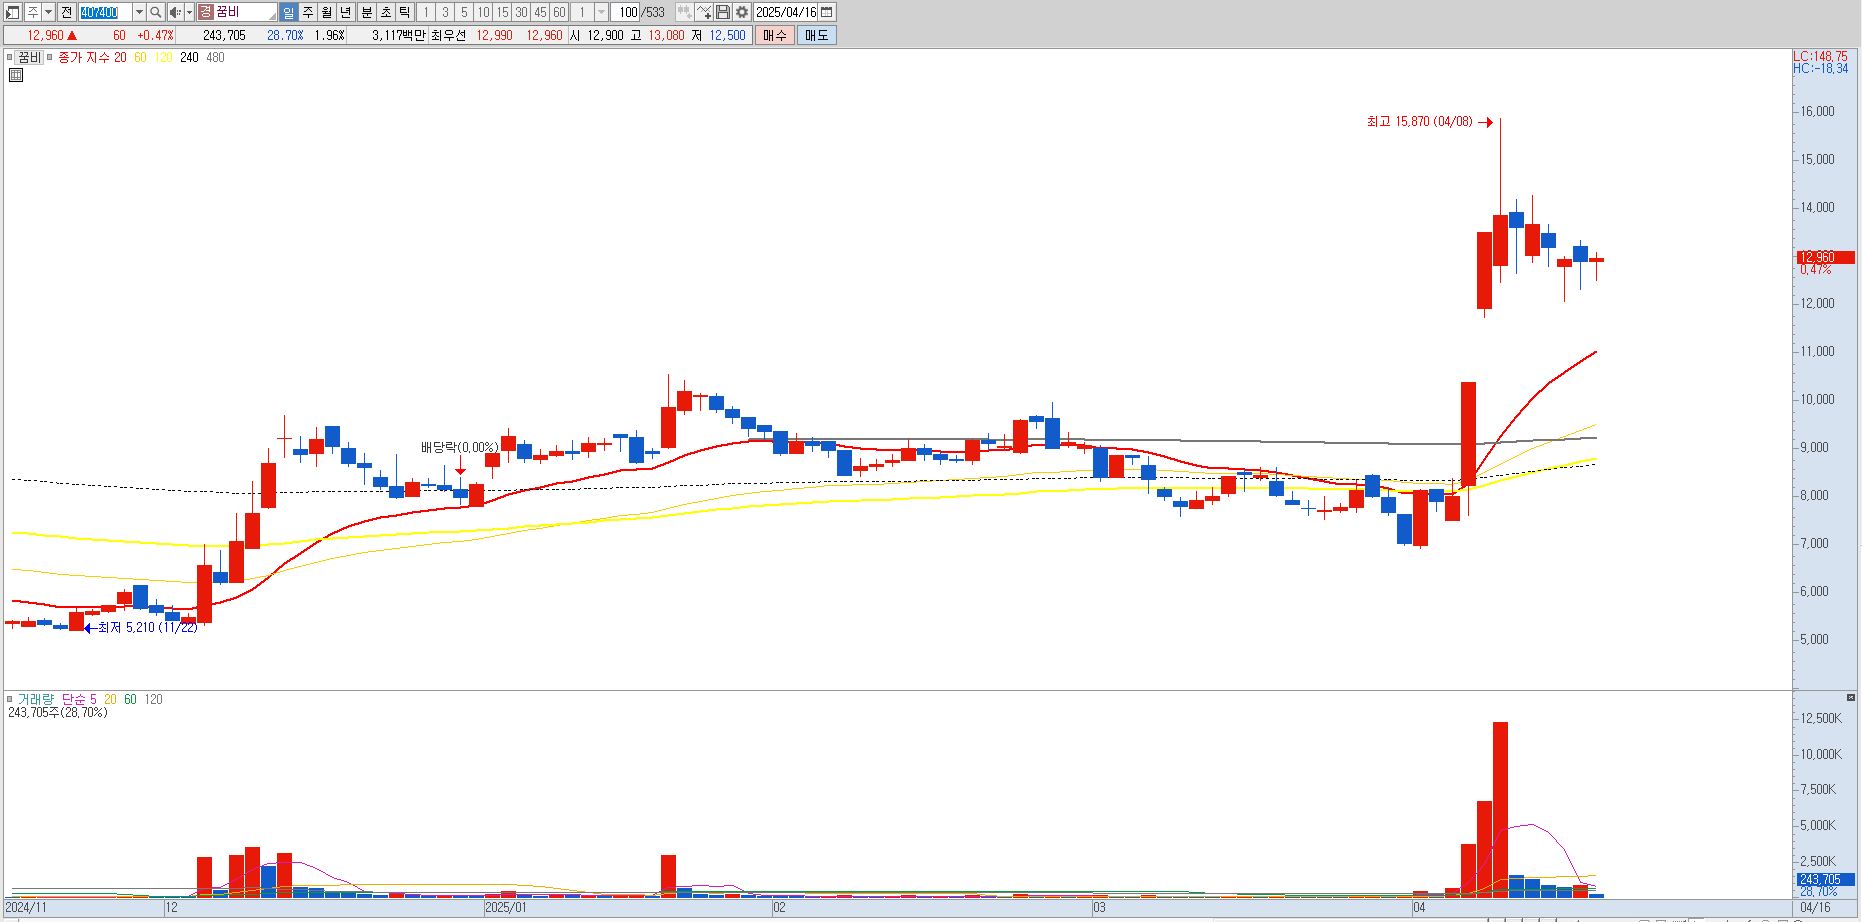Screen dimensions: 1862x922
Task: Click the 경 badge before stock name
Action: pos(206,12)
